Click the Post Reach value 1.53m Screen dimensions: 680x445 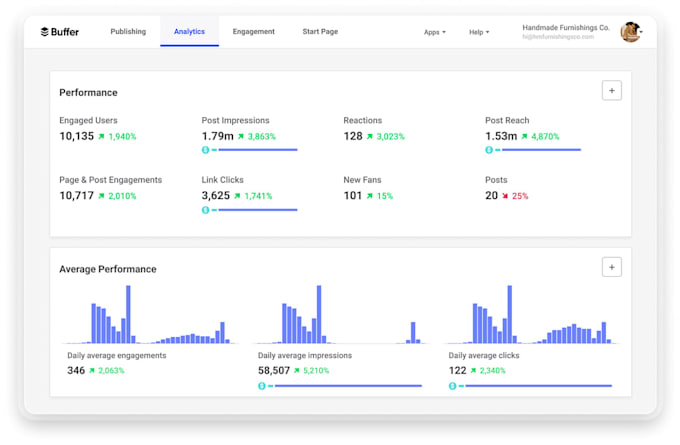pos(501,136)
